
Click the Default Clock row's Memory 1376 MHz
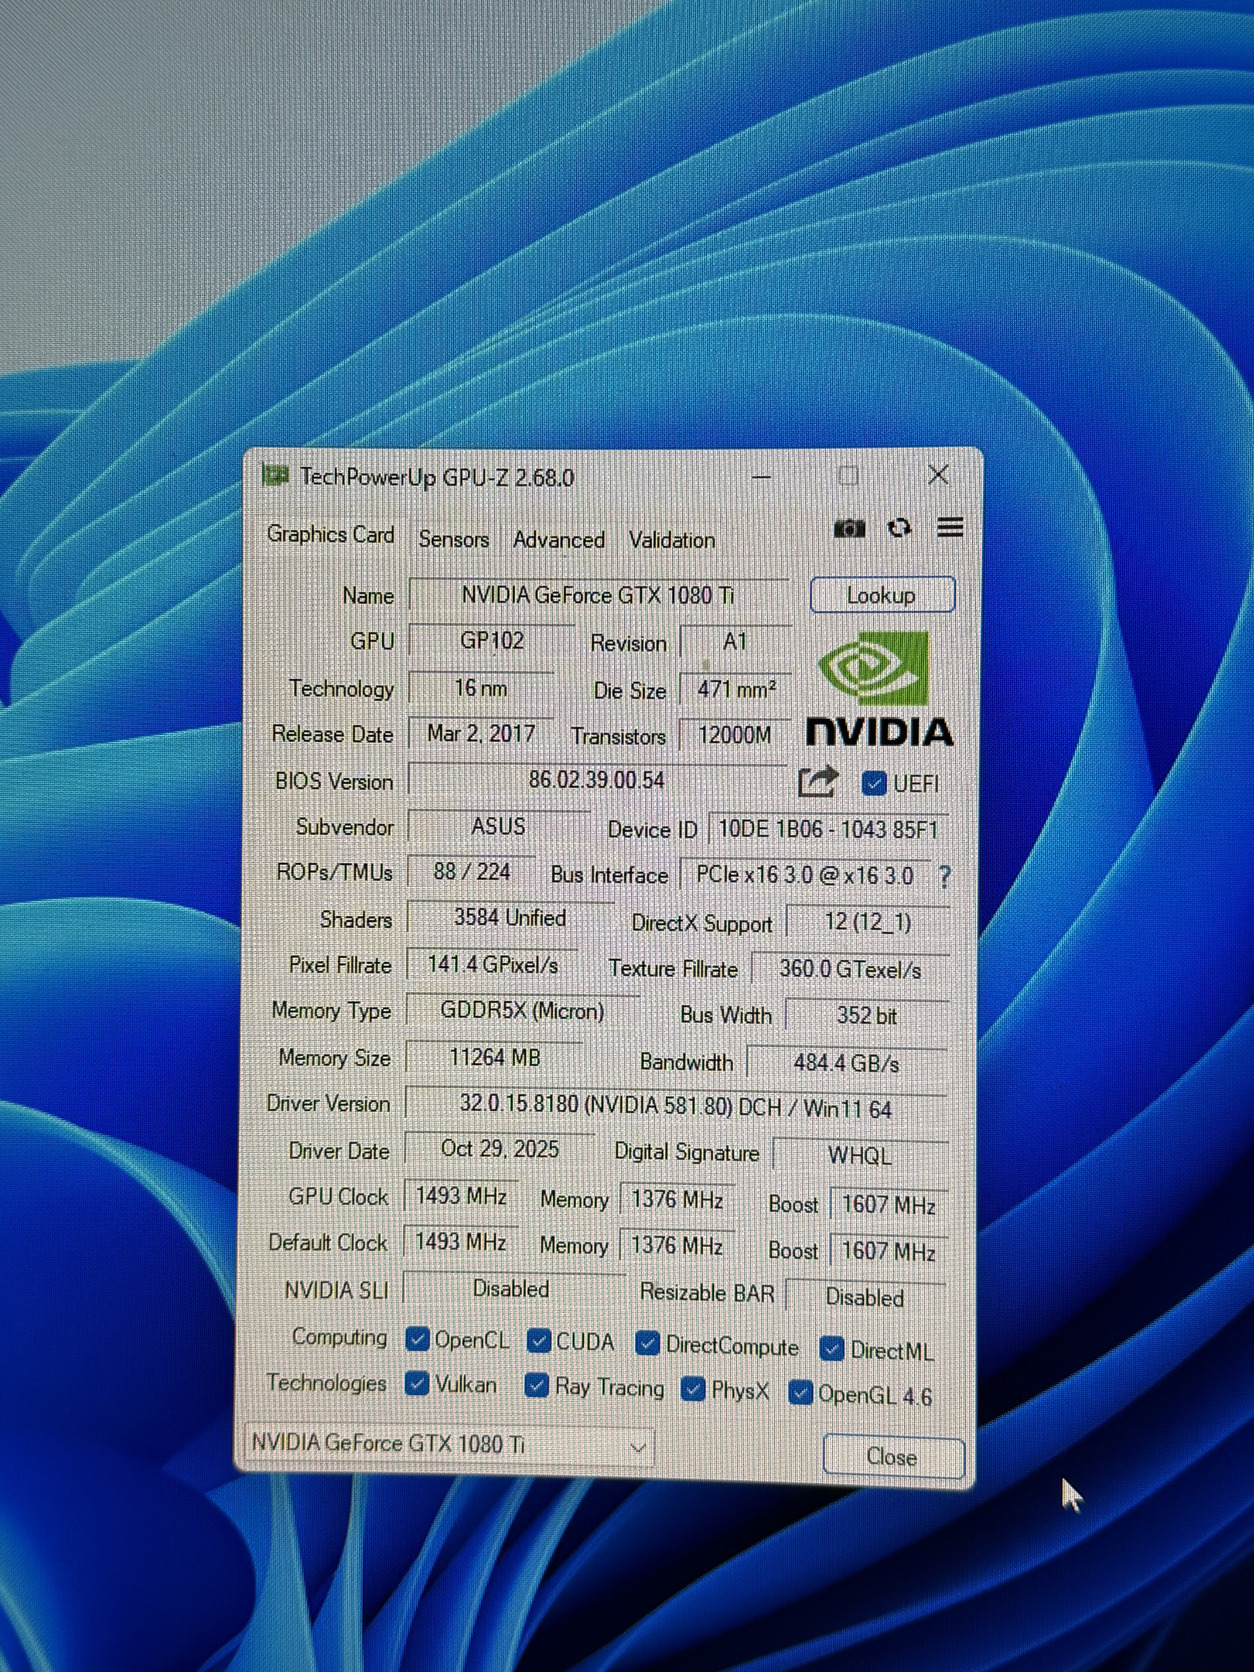click(677, 1246)
